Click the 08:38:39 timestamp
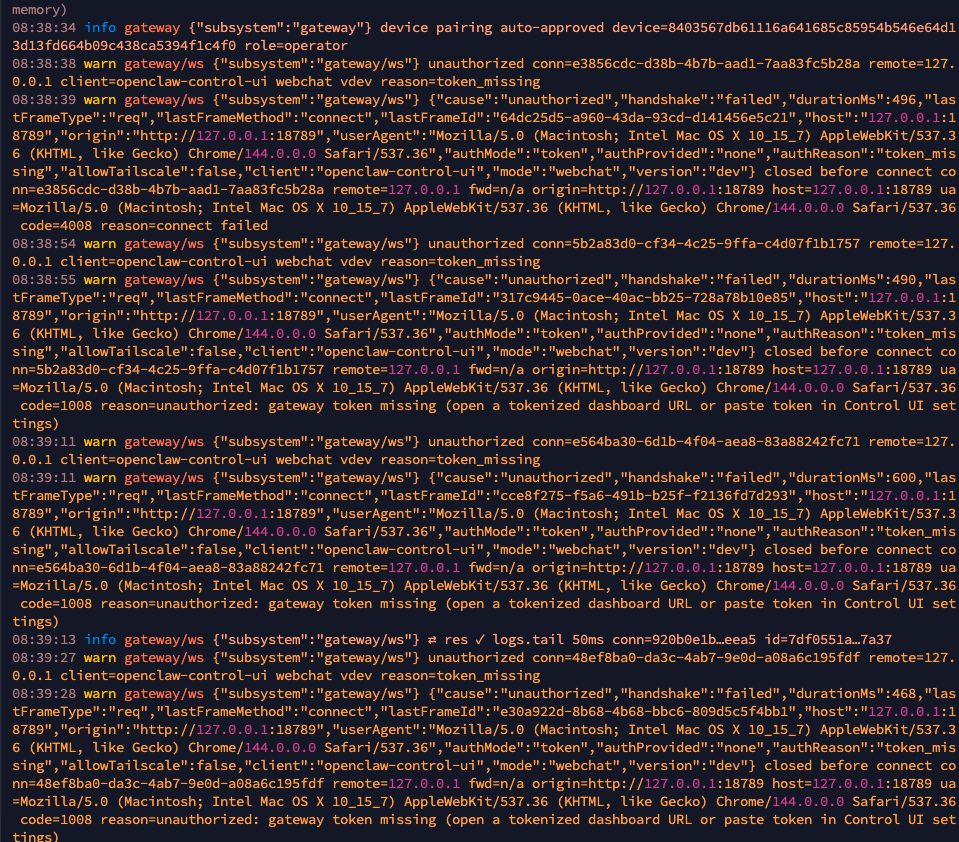 pos(44,100)
